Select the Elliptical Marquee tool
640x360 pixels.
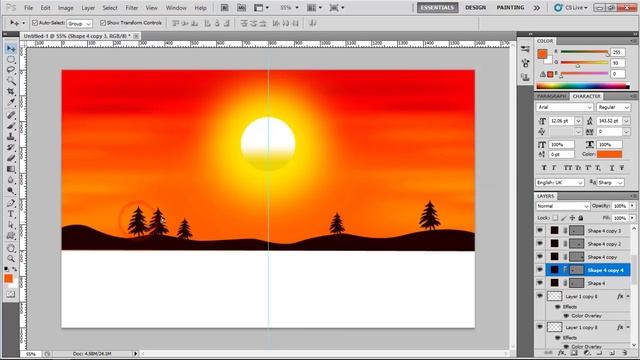11,60
